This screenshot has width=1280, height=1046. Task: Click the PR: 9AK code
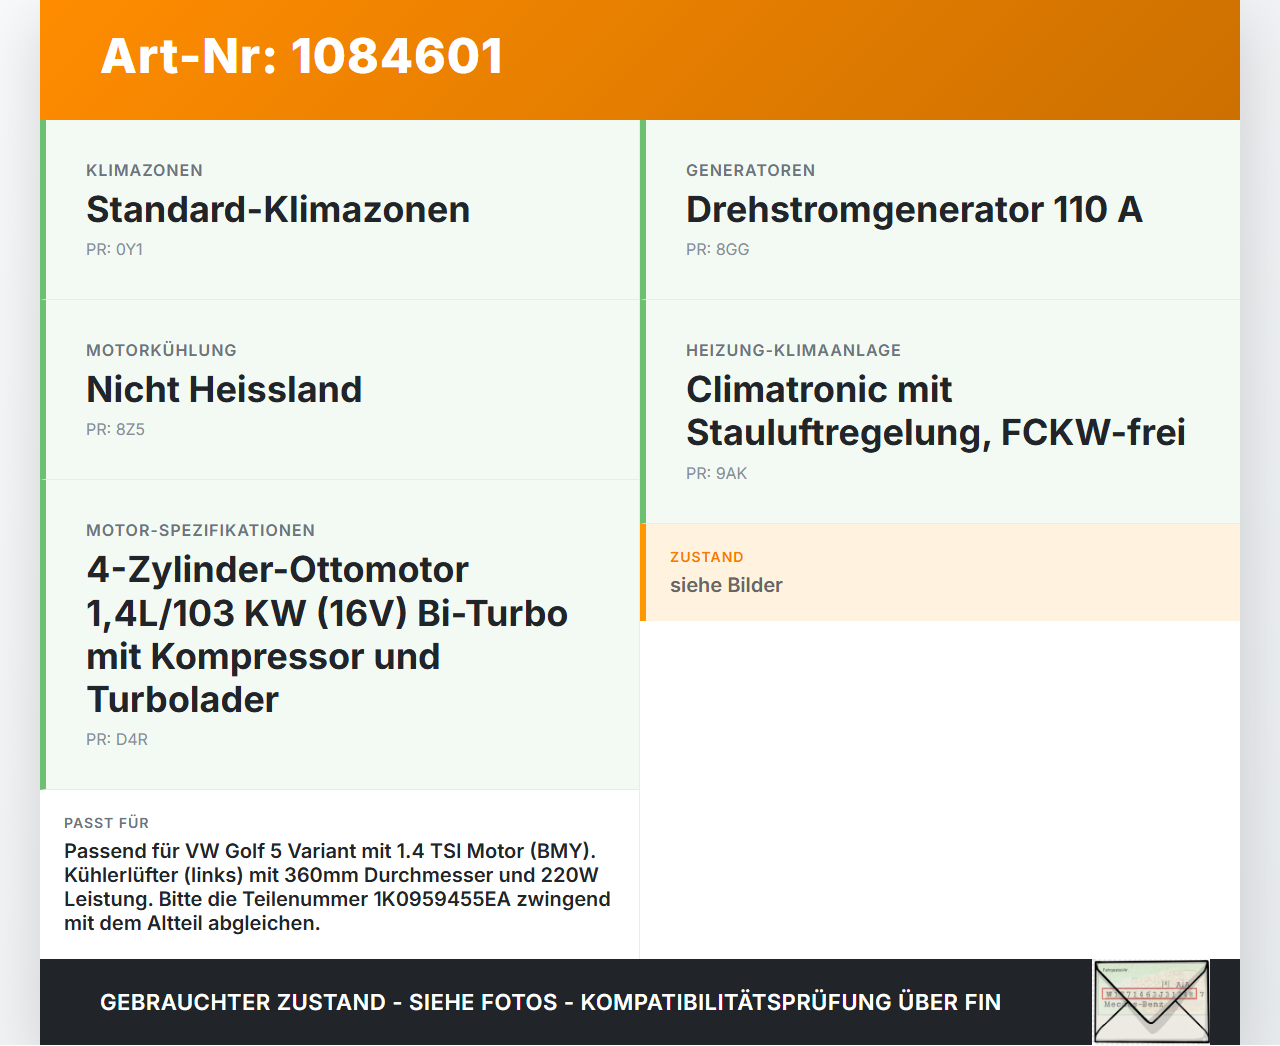[x=717, y=474]
